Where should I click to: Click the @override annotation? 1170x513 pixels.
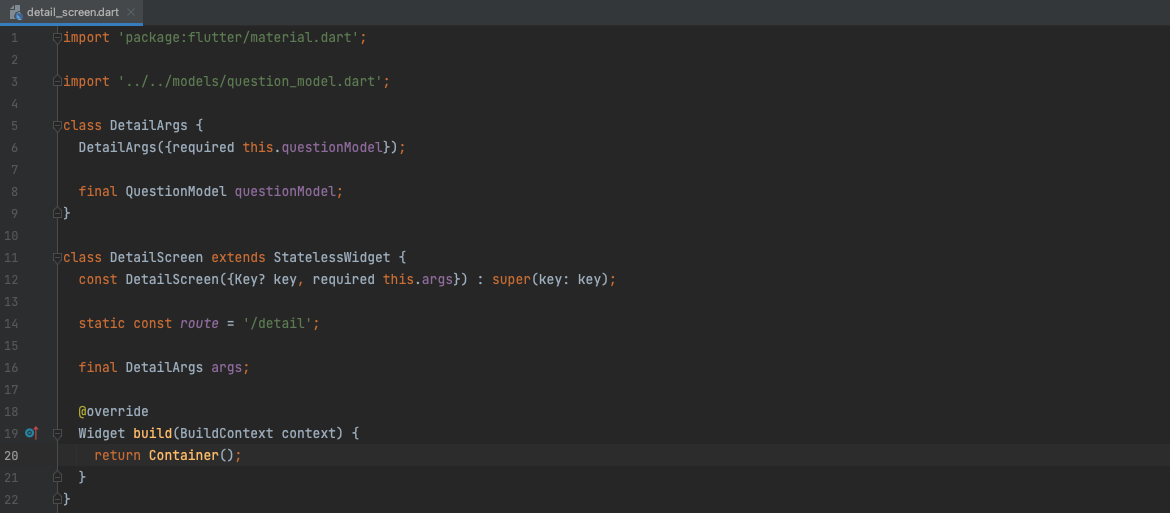coord(113,411)
